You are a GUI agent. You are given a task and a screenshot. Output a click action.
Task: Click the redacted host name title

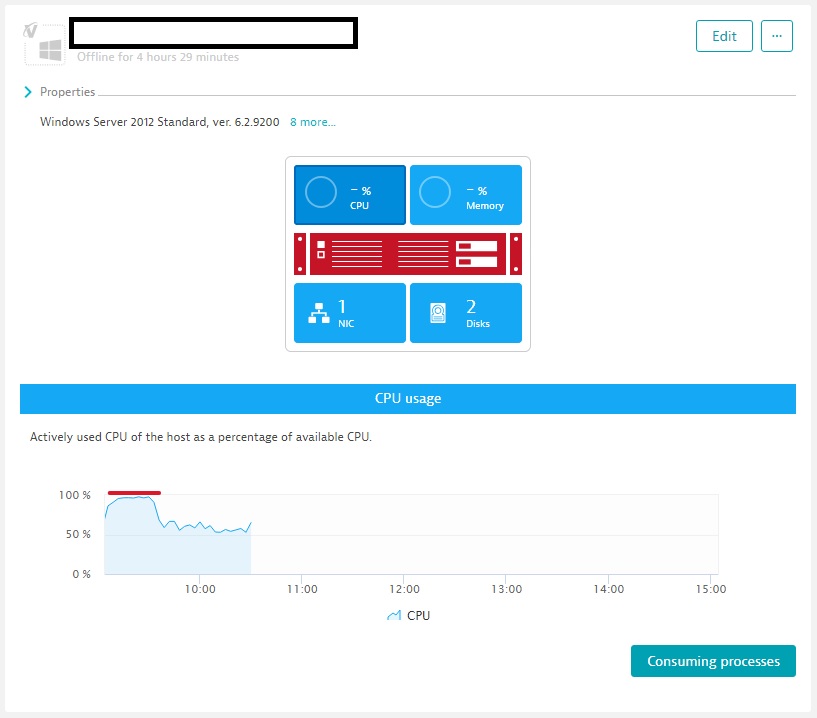pos(214,33)
